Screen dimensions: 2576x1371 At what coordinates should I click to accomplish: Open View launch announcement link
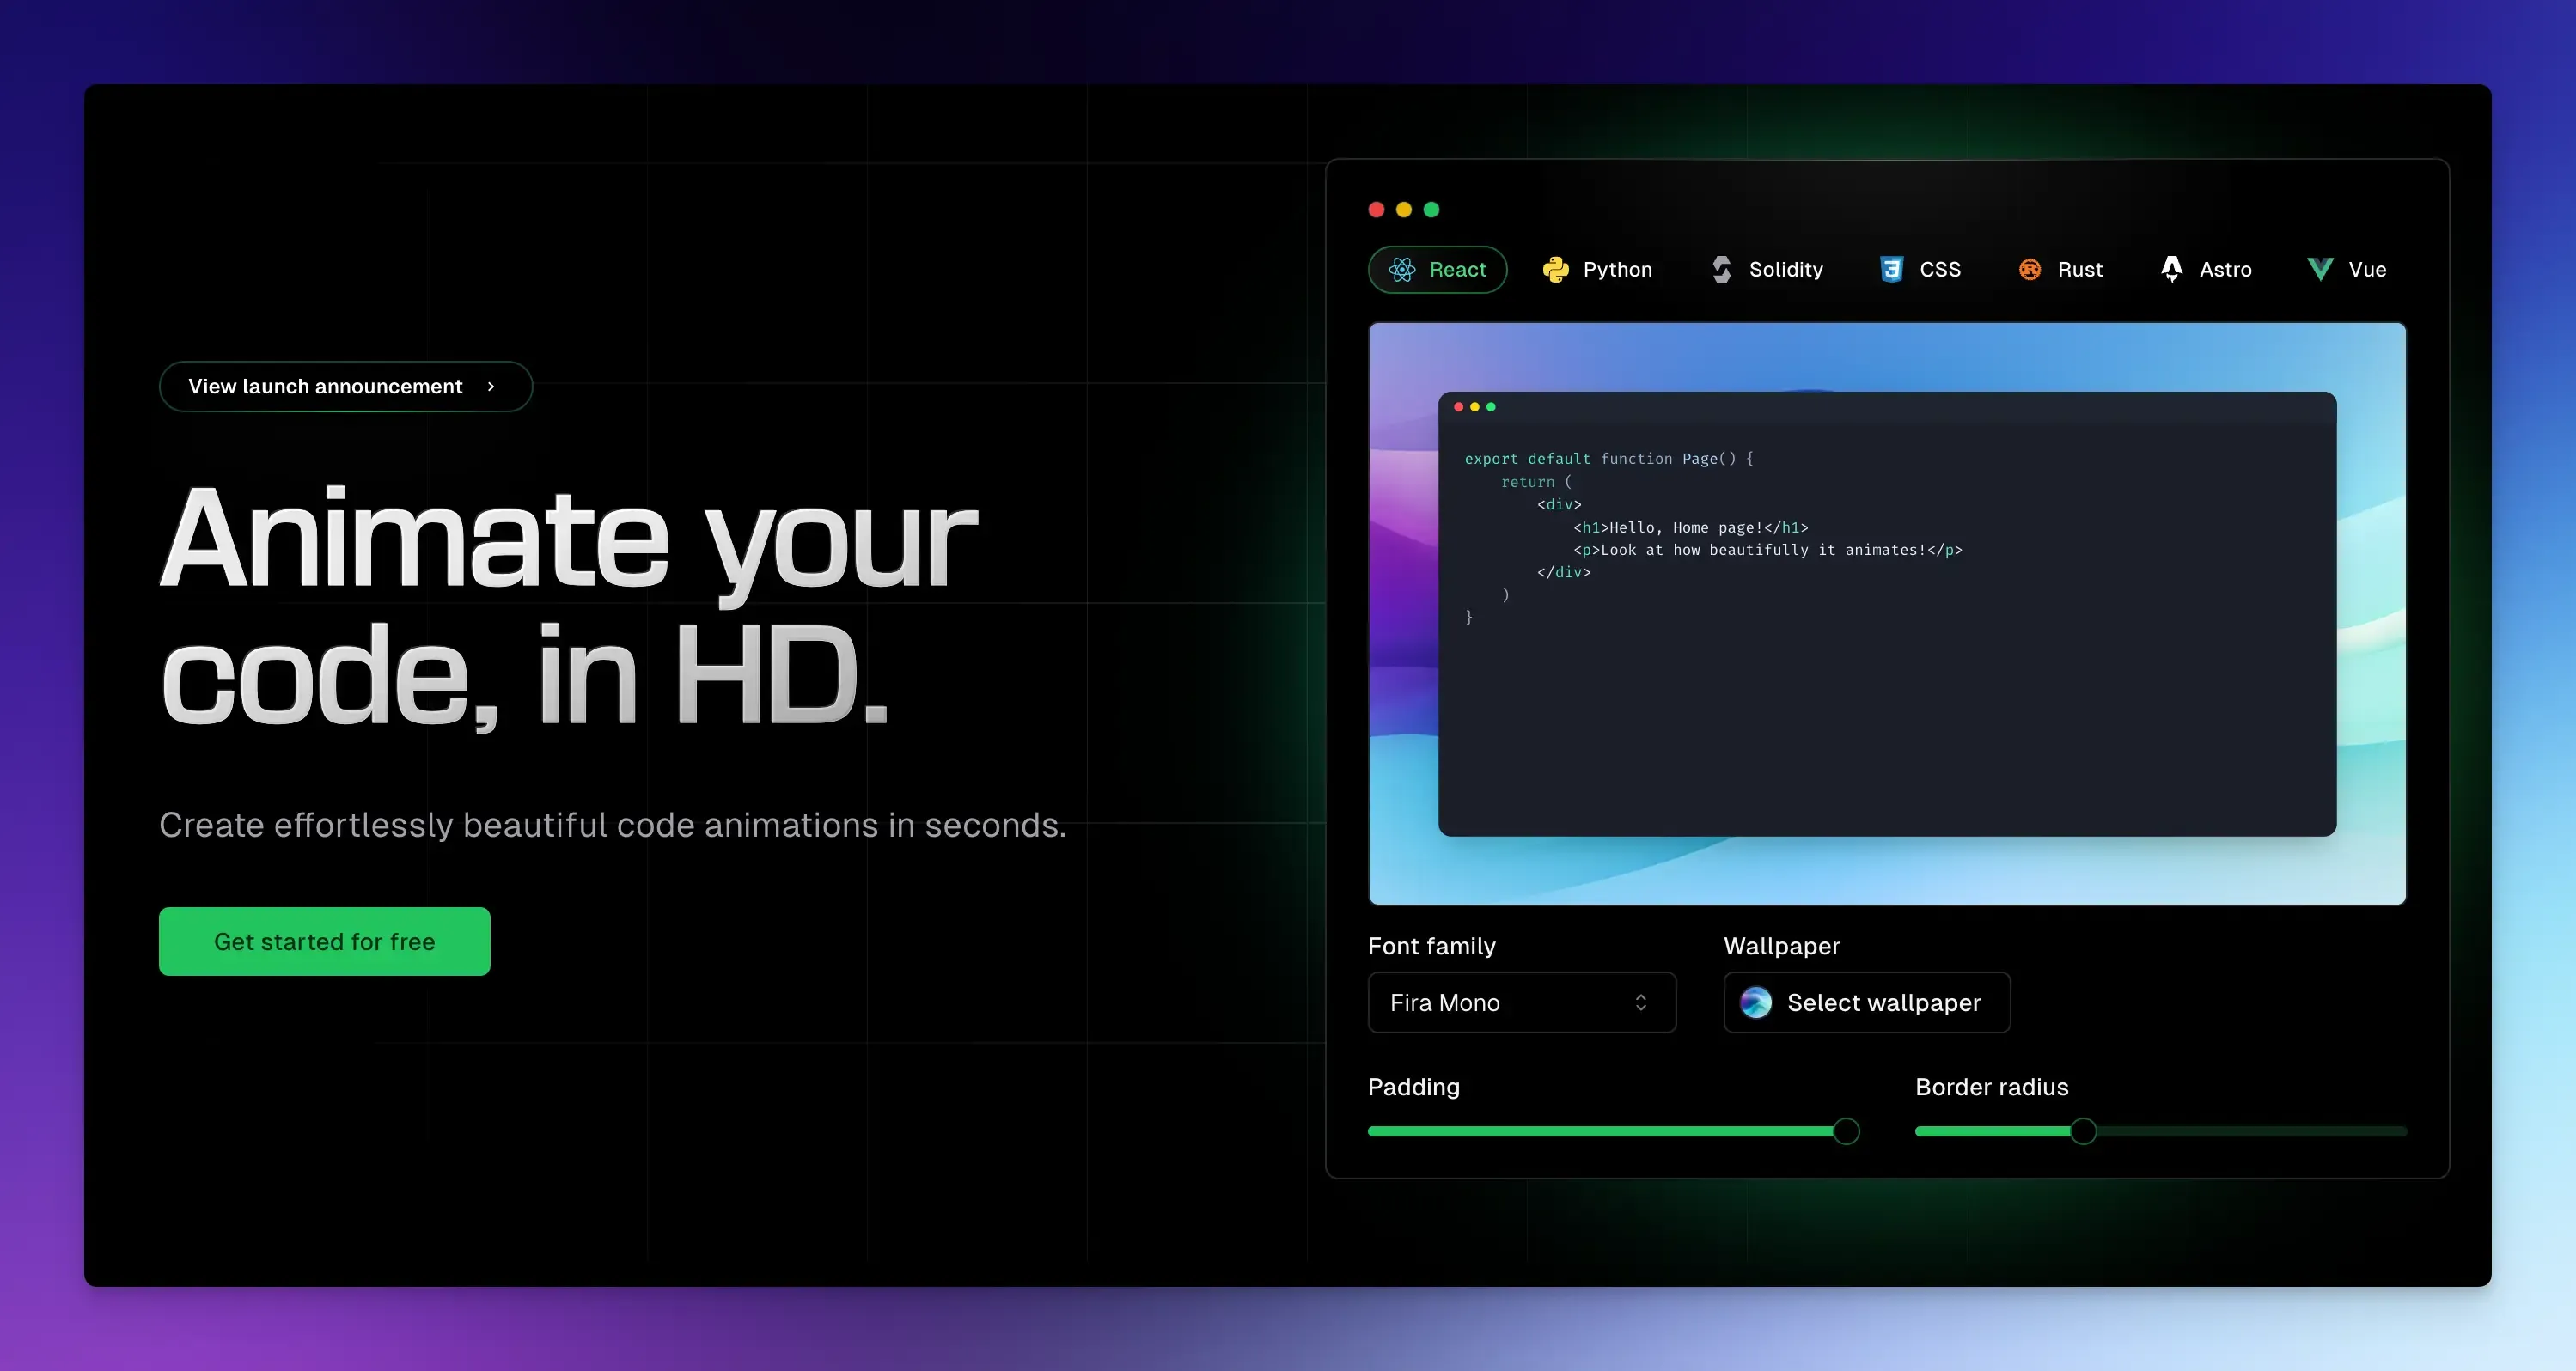coord(326,386)
